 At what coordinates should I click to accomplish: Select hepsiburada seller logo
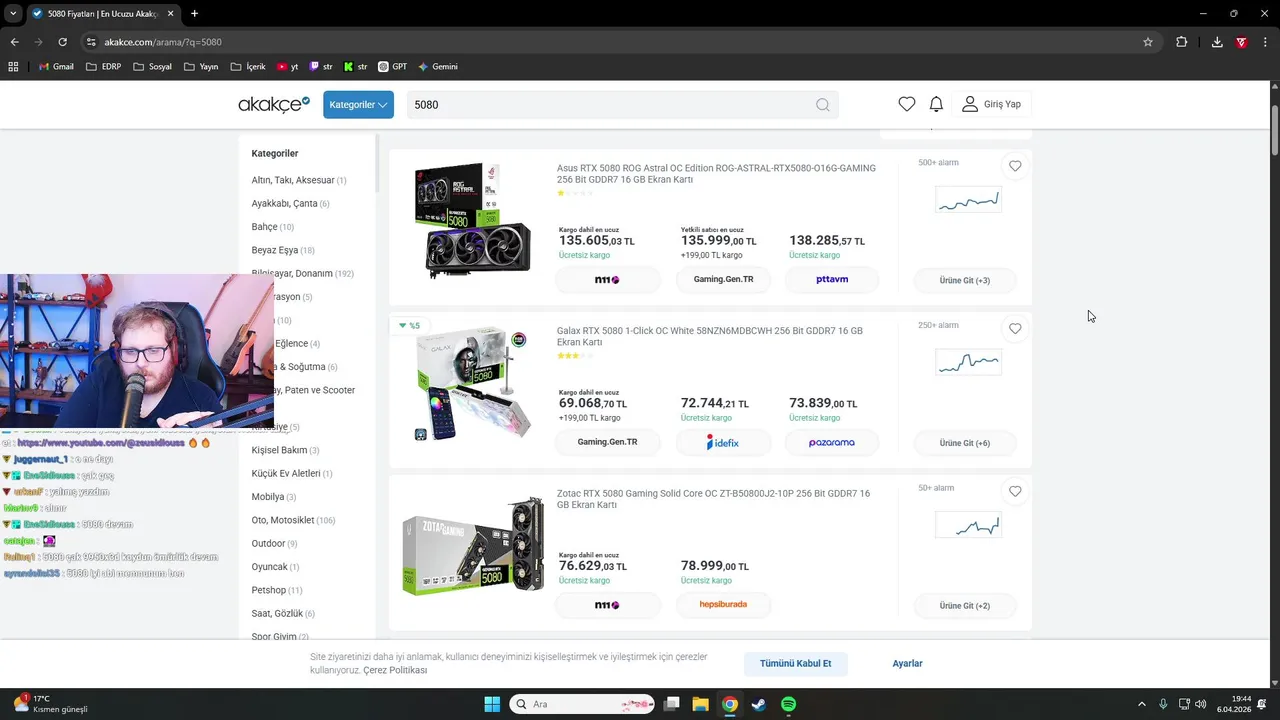(x=723, y=604)
